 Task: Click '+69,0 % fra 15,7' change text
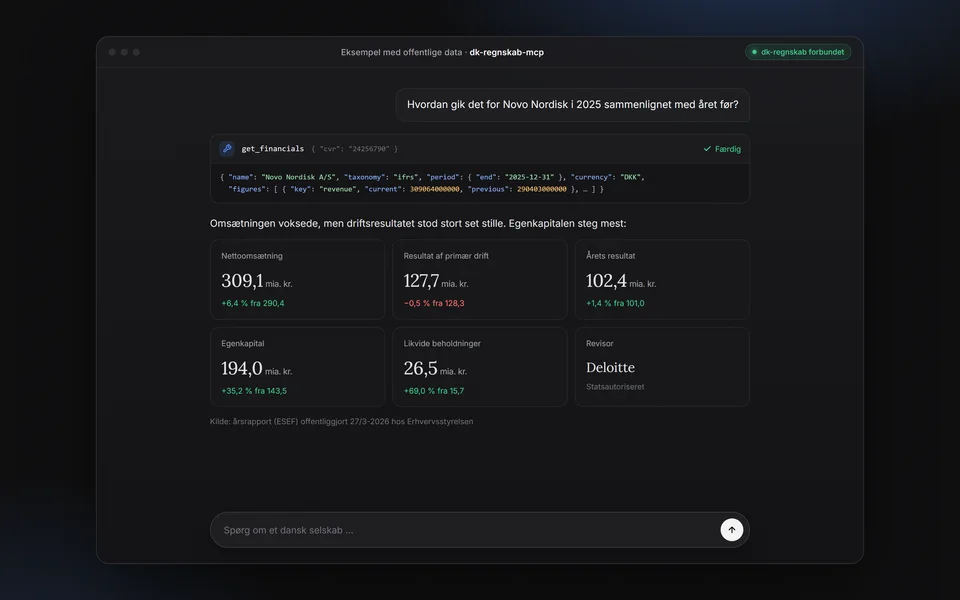tap(434, 391)
